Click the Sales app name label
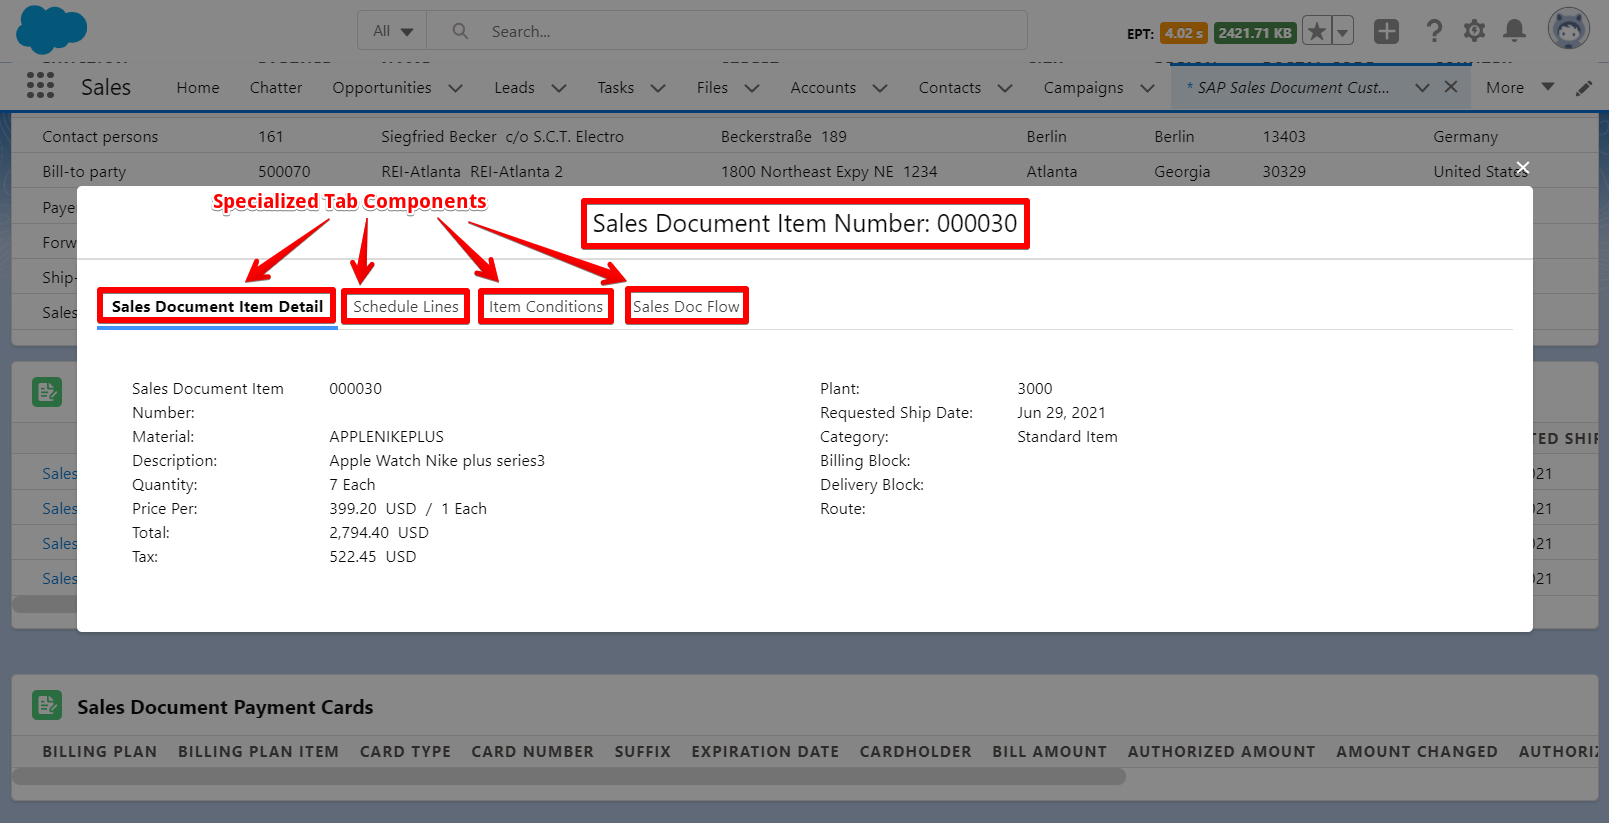Screen dimensions: 1609x823 coord(106,87)
